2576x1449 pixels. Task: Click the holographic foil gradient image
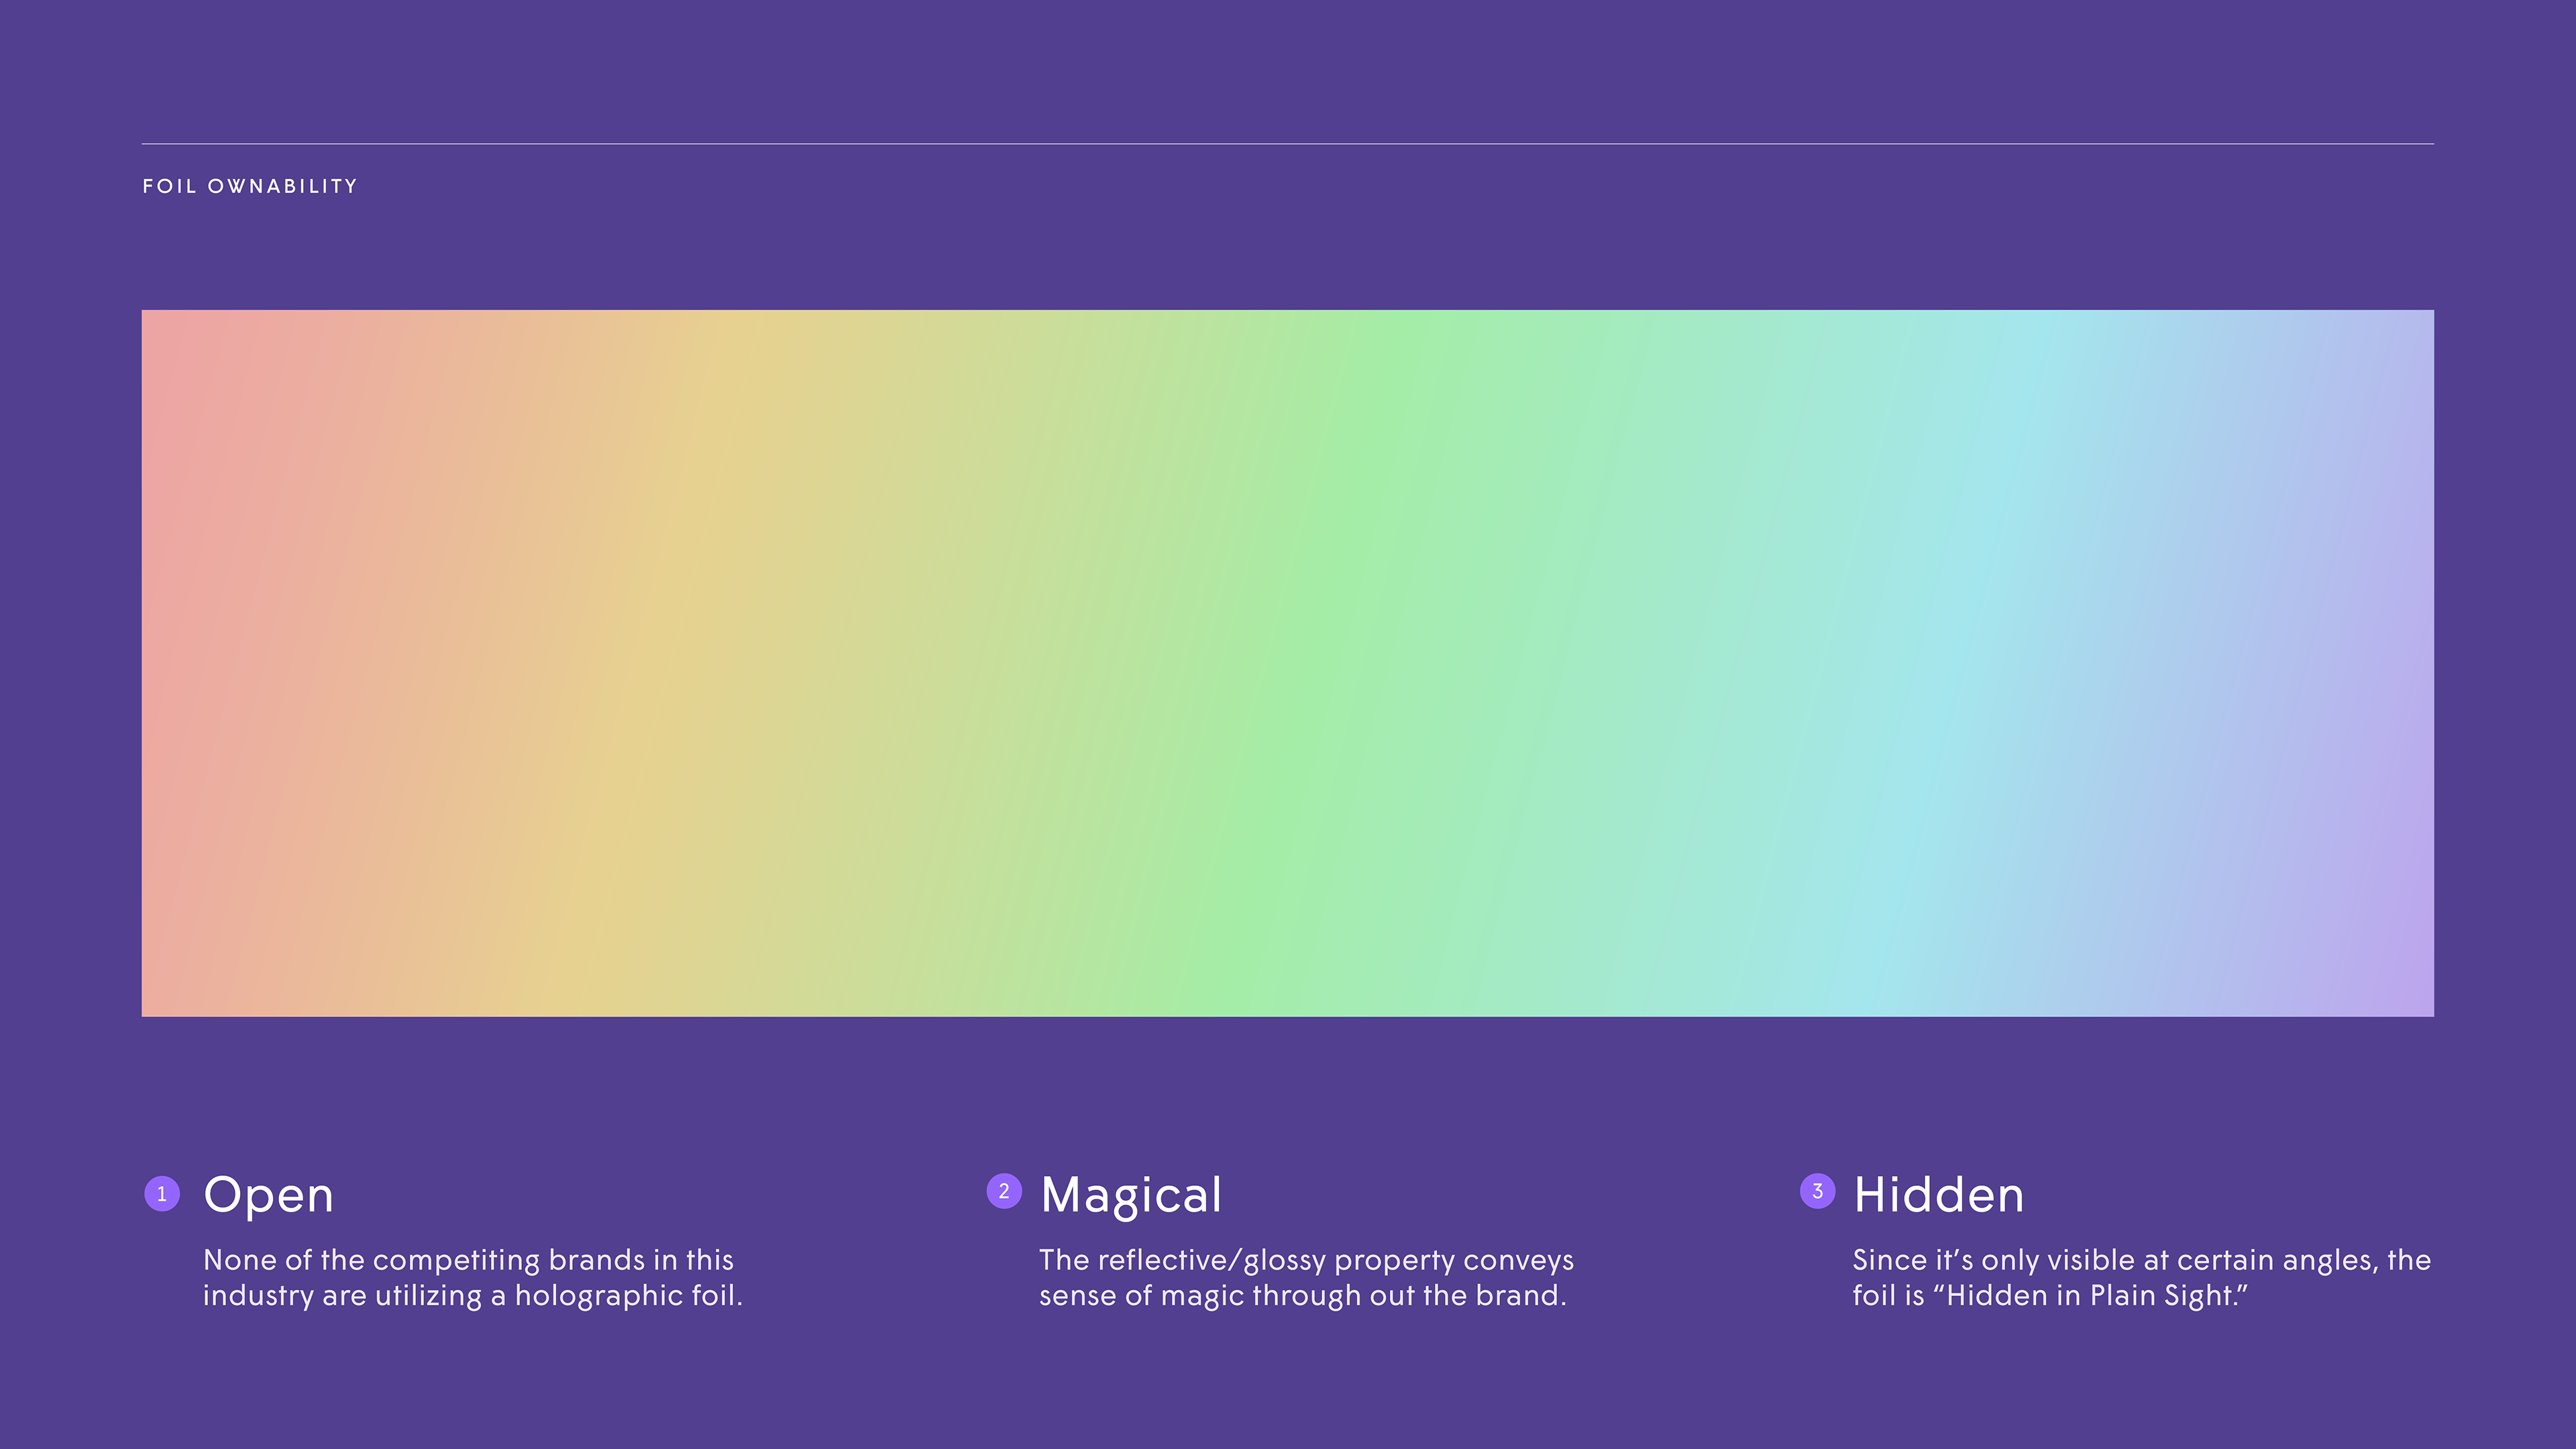click(1288, 663)
